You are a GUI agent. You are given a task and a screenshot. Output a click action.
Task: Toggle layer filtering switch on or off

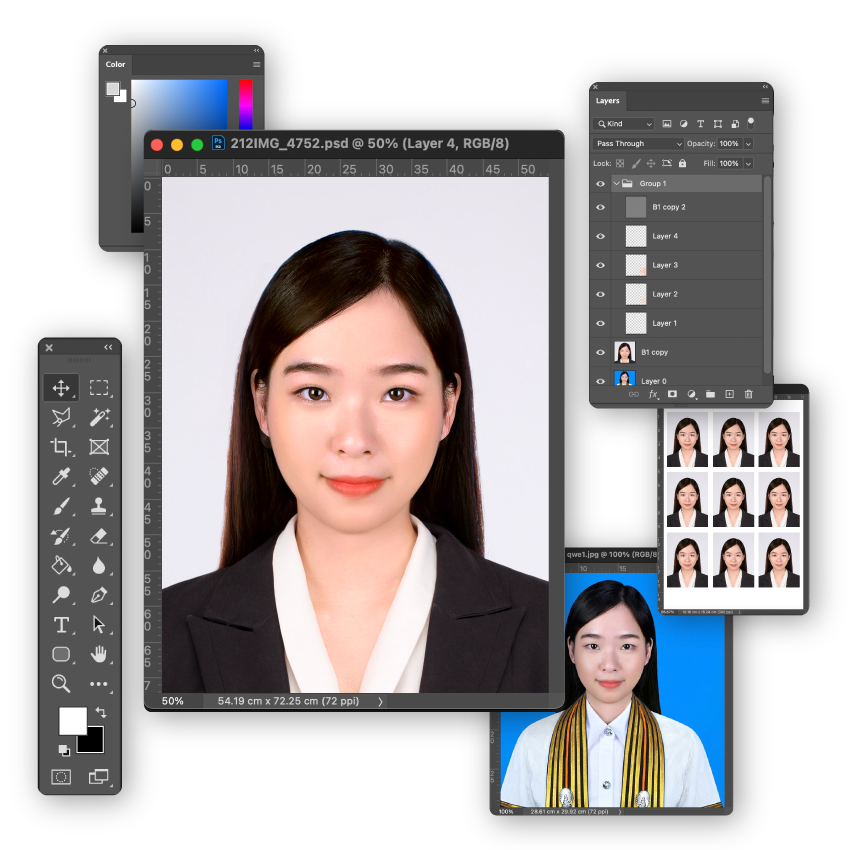click(751, 124)
